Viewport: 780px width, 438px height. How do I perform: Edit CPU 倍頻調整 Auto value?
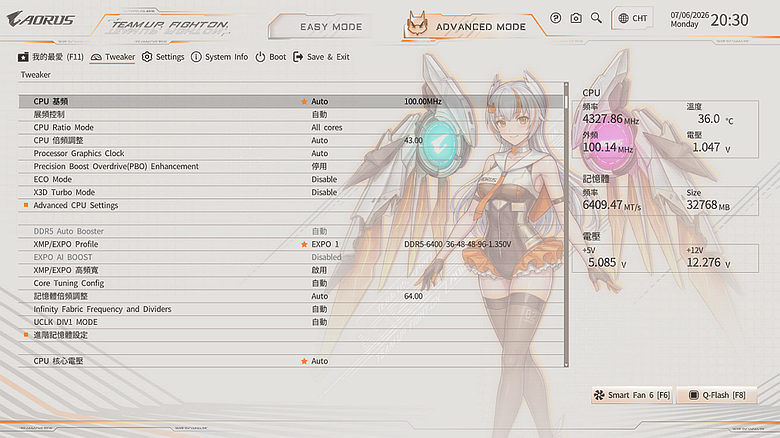pyautogui.click(x=319, y=140)
